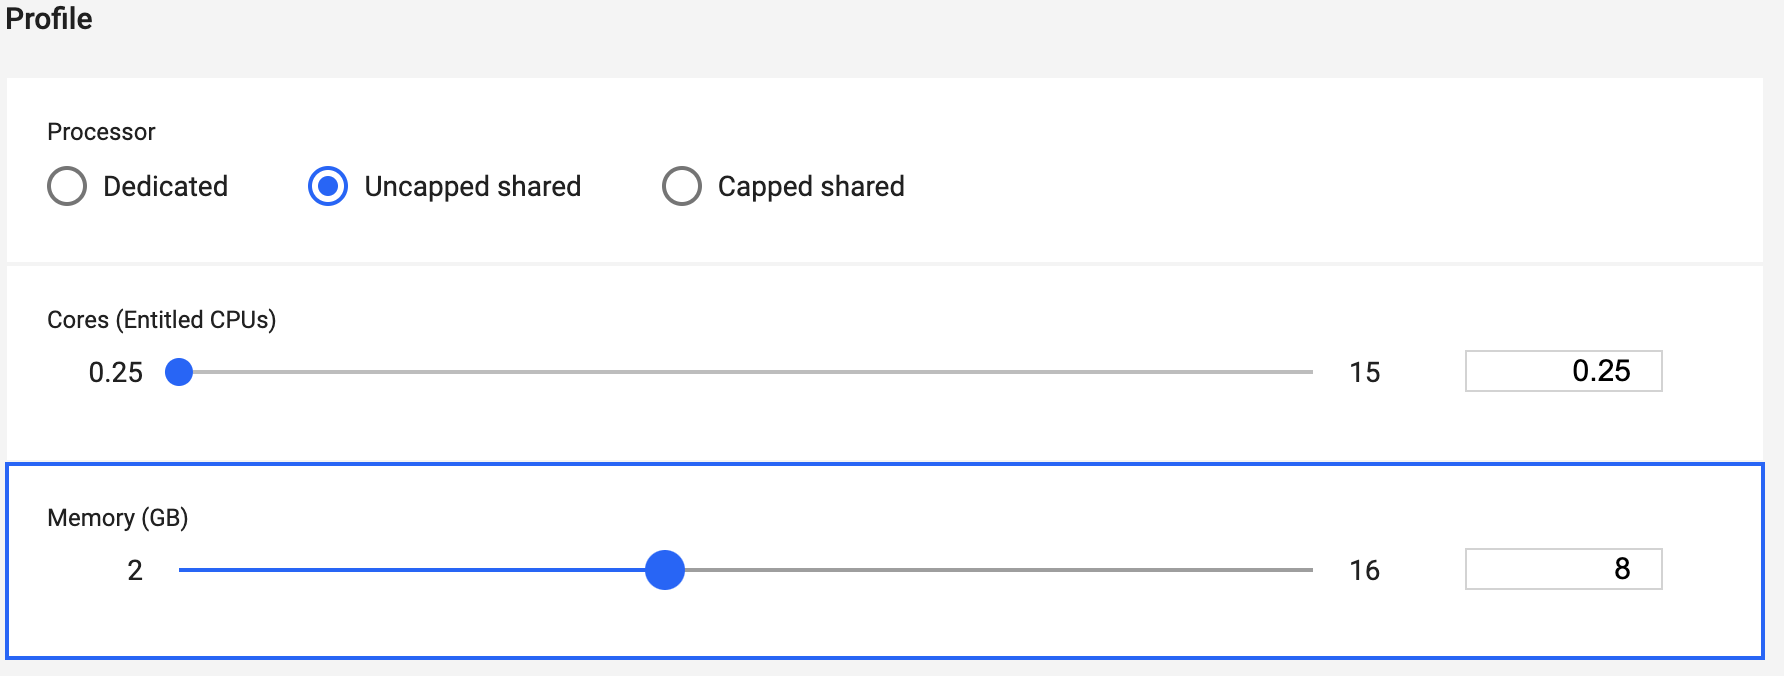This screenshot has width=1784, height=676.
Task: Click the Uncapped shared radio label text
Action: coord(473,186)
